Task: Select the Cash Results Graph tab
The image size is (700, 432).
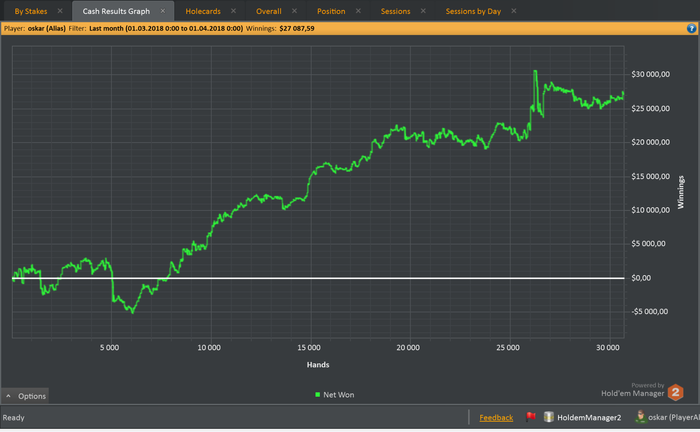Action: (x=116, y=11)
